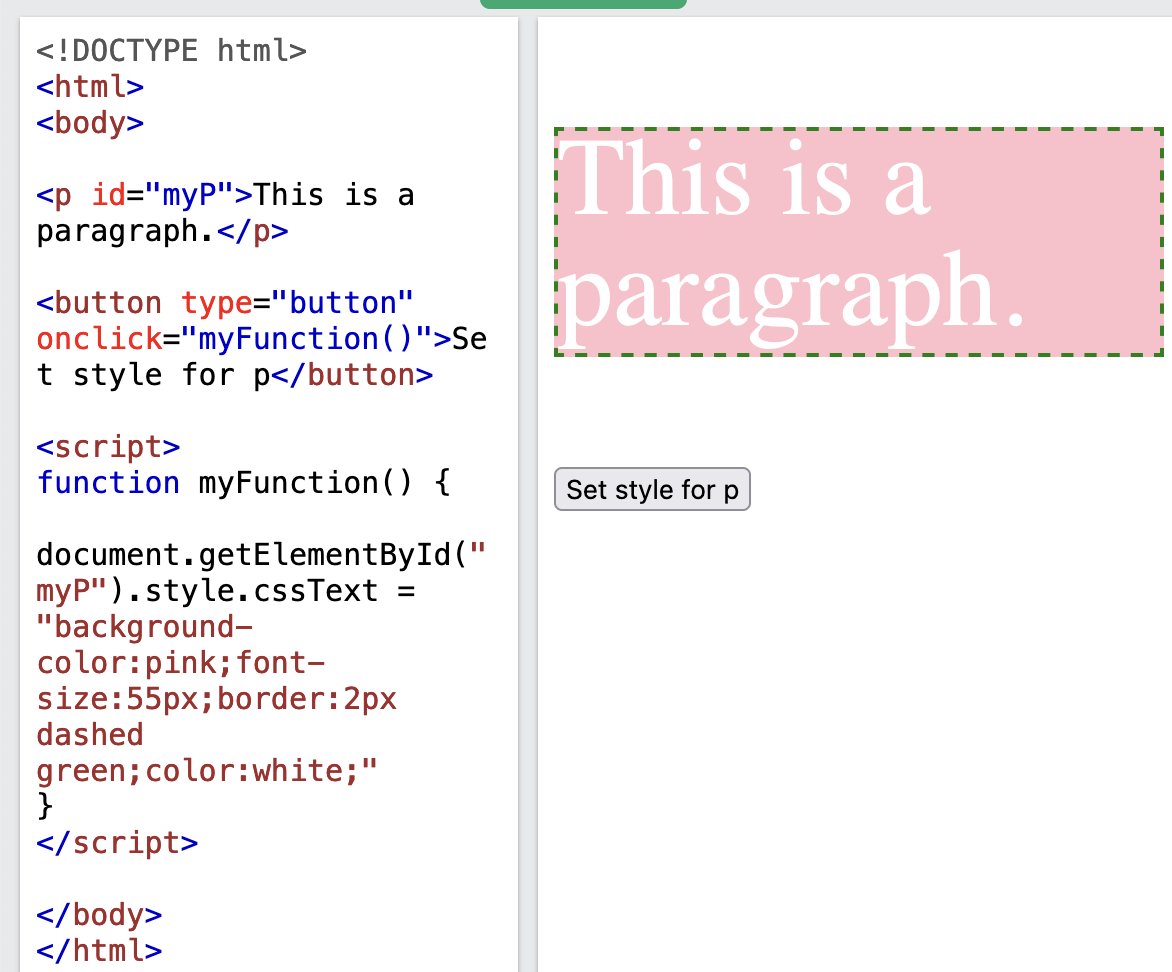
Task: Click the green button at the top edge
Action: coord(583,4)
